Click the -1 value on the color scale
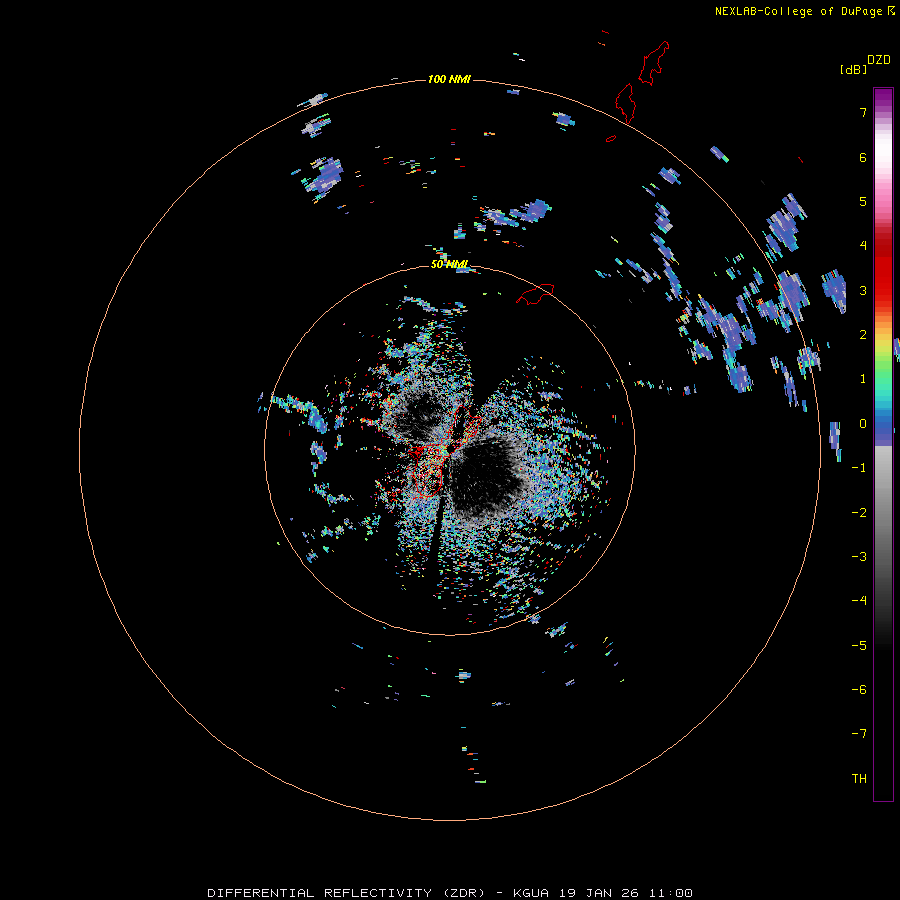This screenshot has height=900, width=900. [859, 468]
